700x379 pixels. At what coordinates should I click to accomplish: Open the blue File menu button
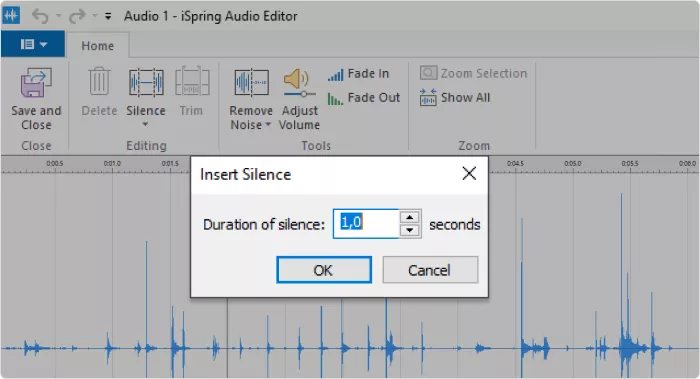33,44
